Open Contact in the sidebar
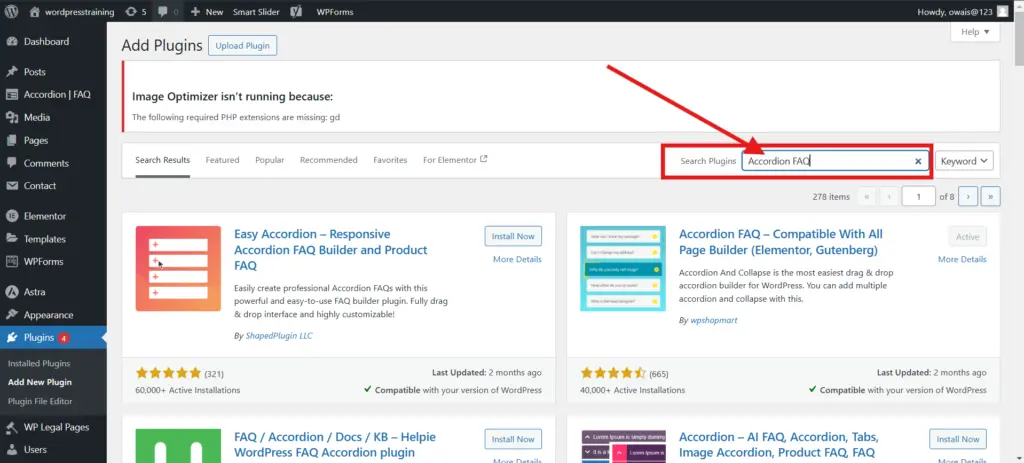The height and width of the screenshot is (463, 1024). [x=40, y=185]
